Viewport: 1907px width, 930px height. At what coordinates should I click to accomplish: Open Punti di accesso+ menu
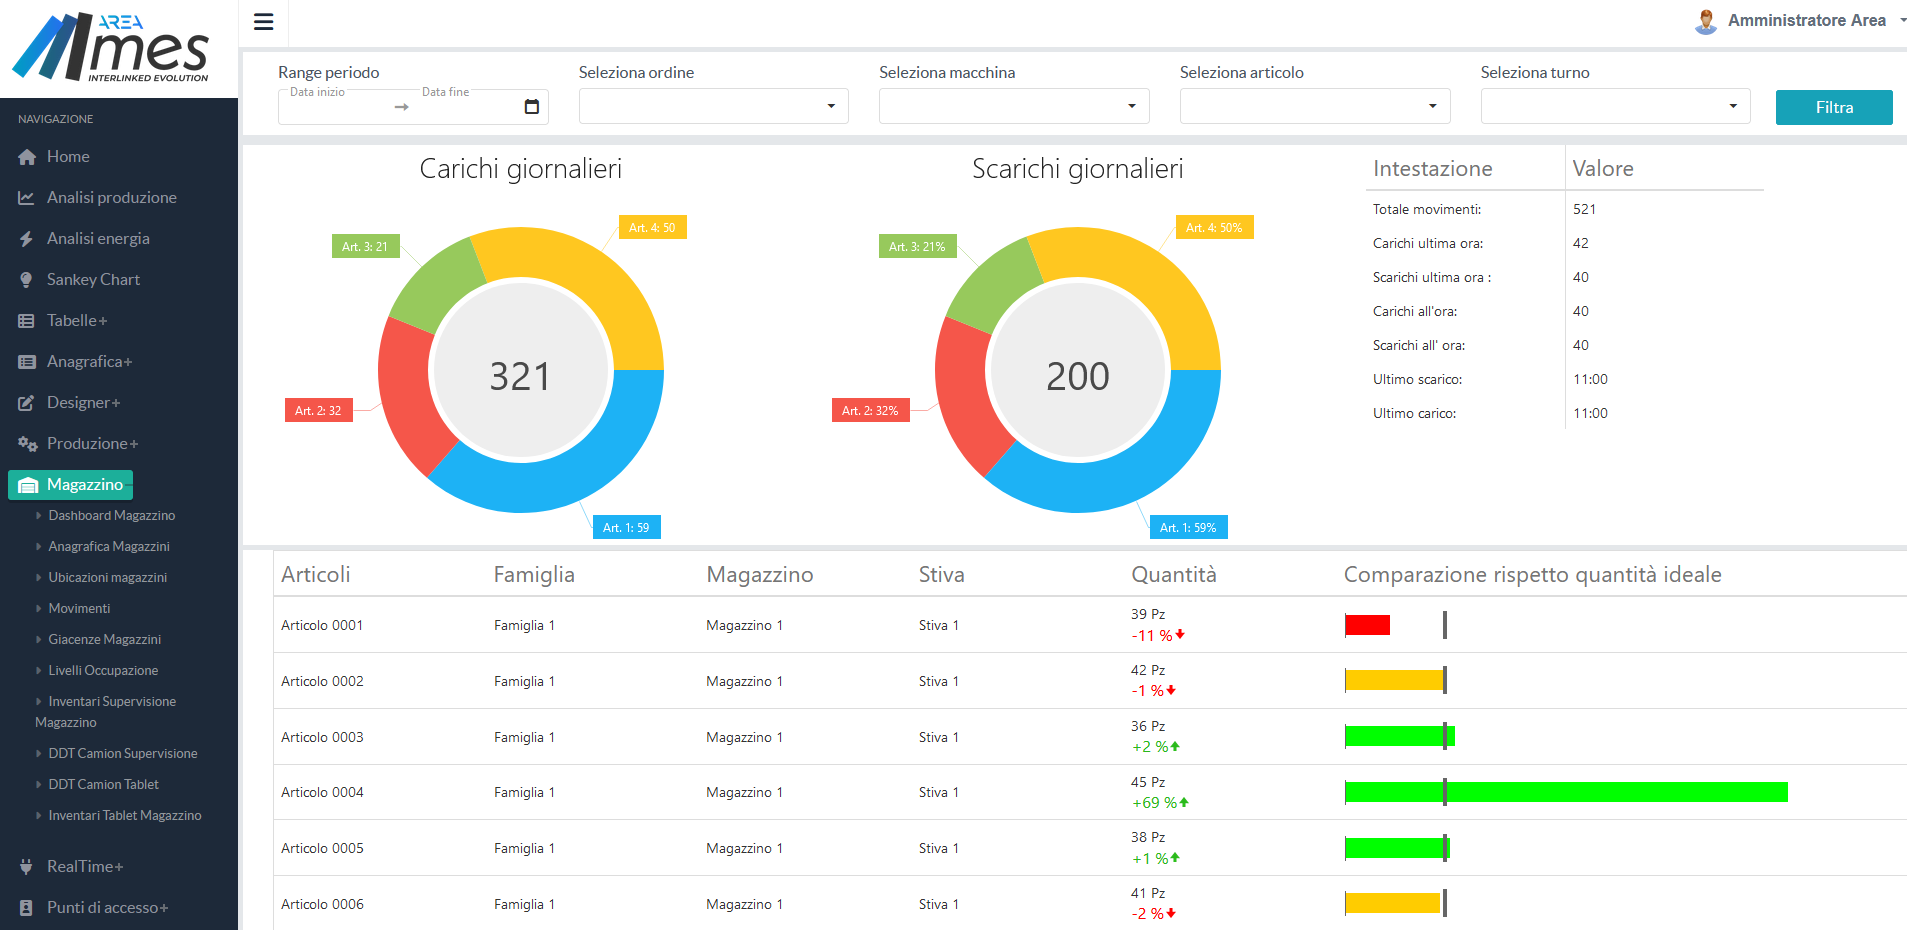click(108, 908)
